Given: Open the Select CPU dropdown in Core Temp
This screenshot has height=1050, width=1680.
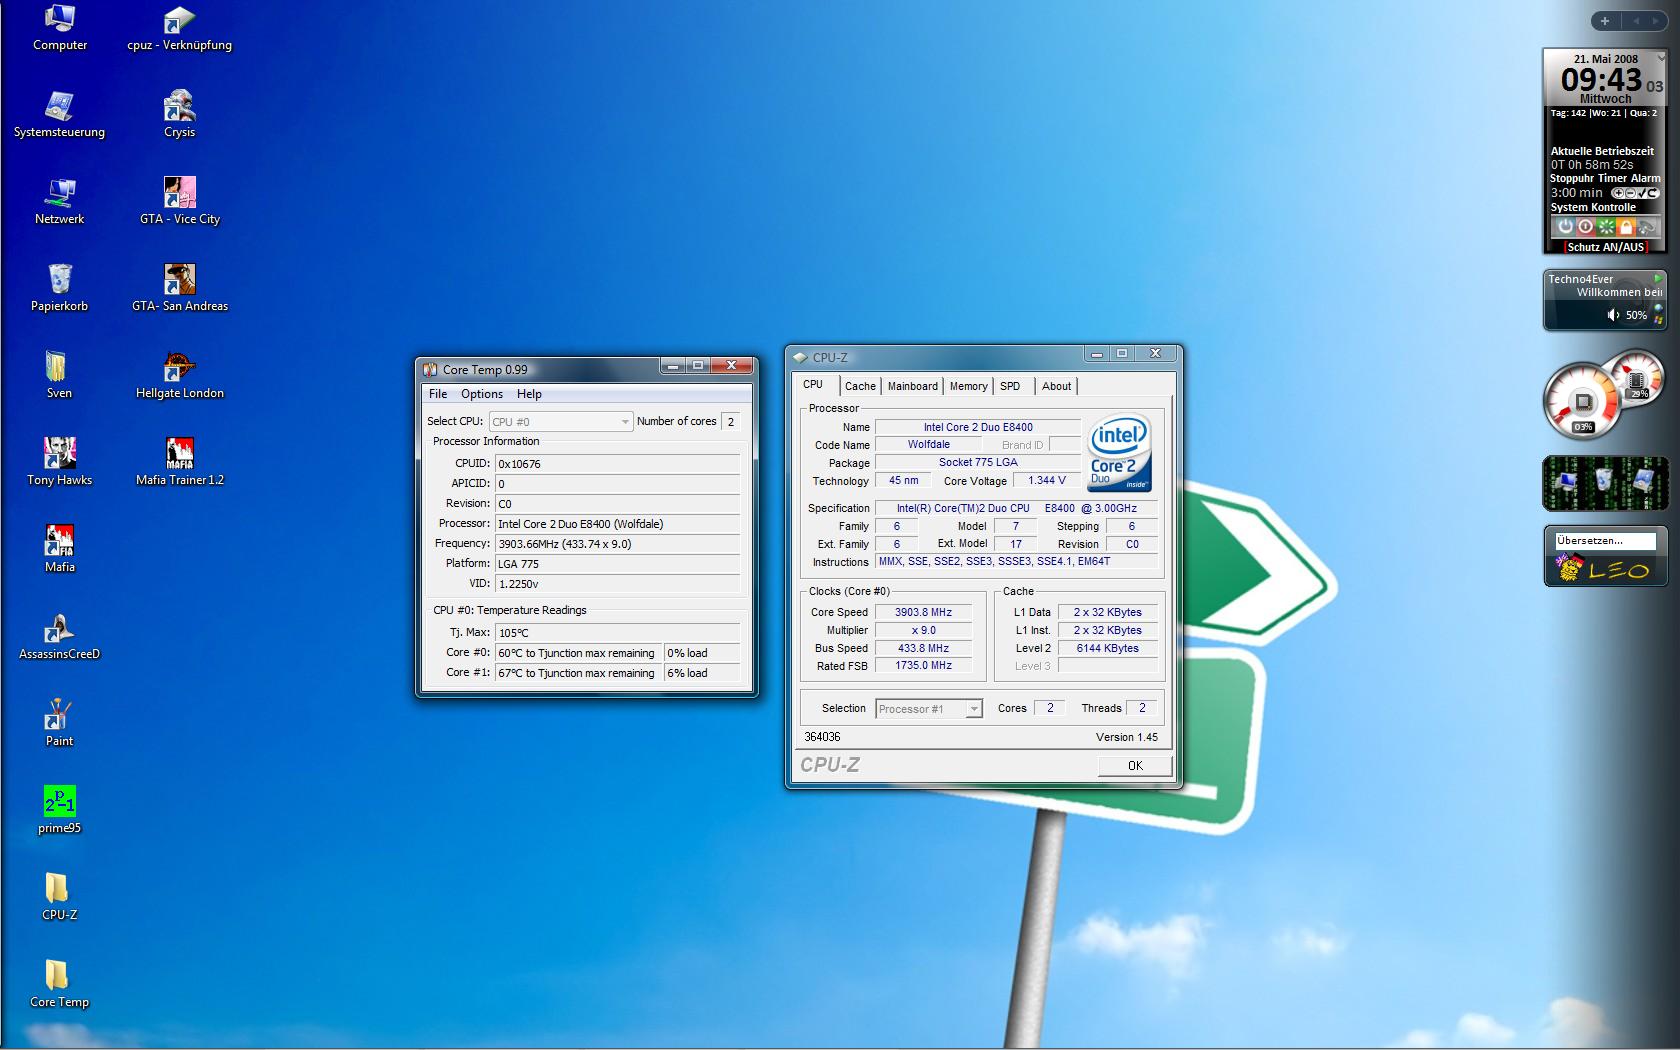Looking at the screenshot, I should click(560, 422).
